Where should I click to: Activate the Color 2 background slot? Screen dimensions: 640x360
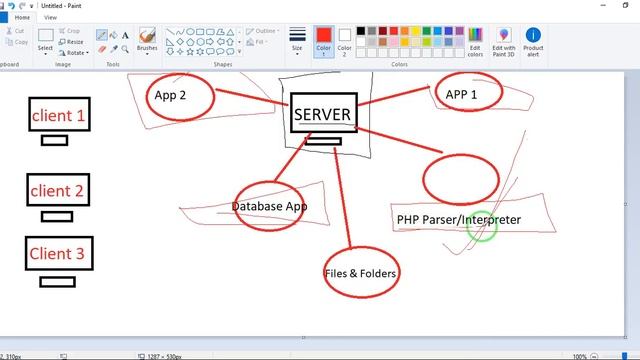[x=344, y=42]
